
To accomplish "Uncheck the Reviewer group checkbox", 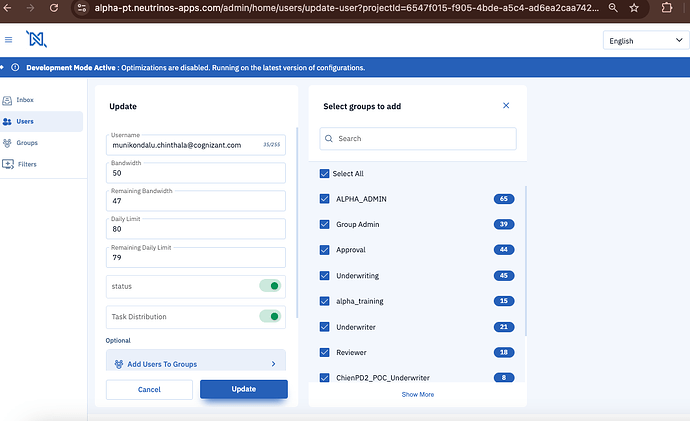I will point(324,352).
